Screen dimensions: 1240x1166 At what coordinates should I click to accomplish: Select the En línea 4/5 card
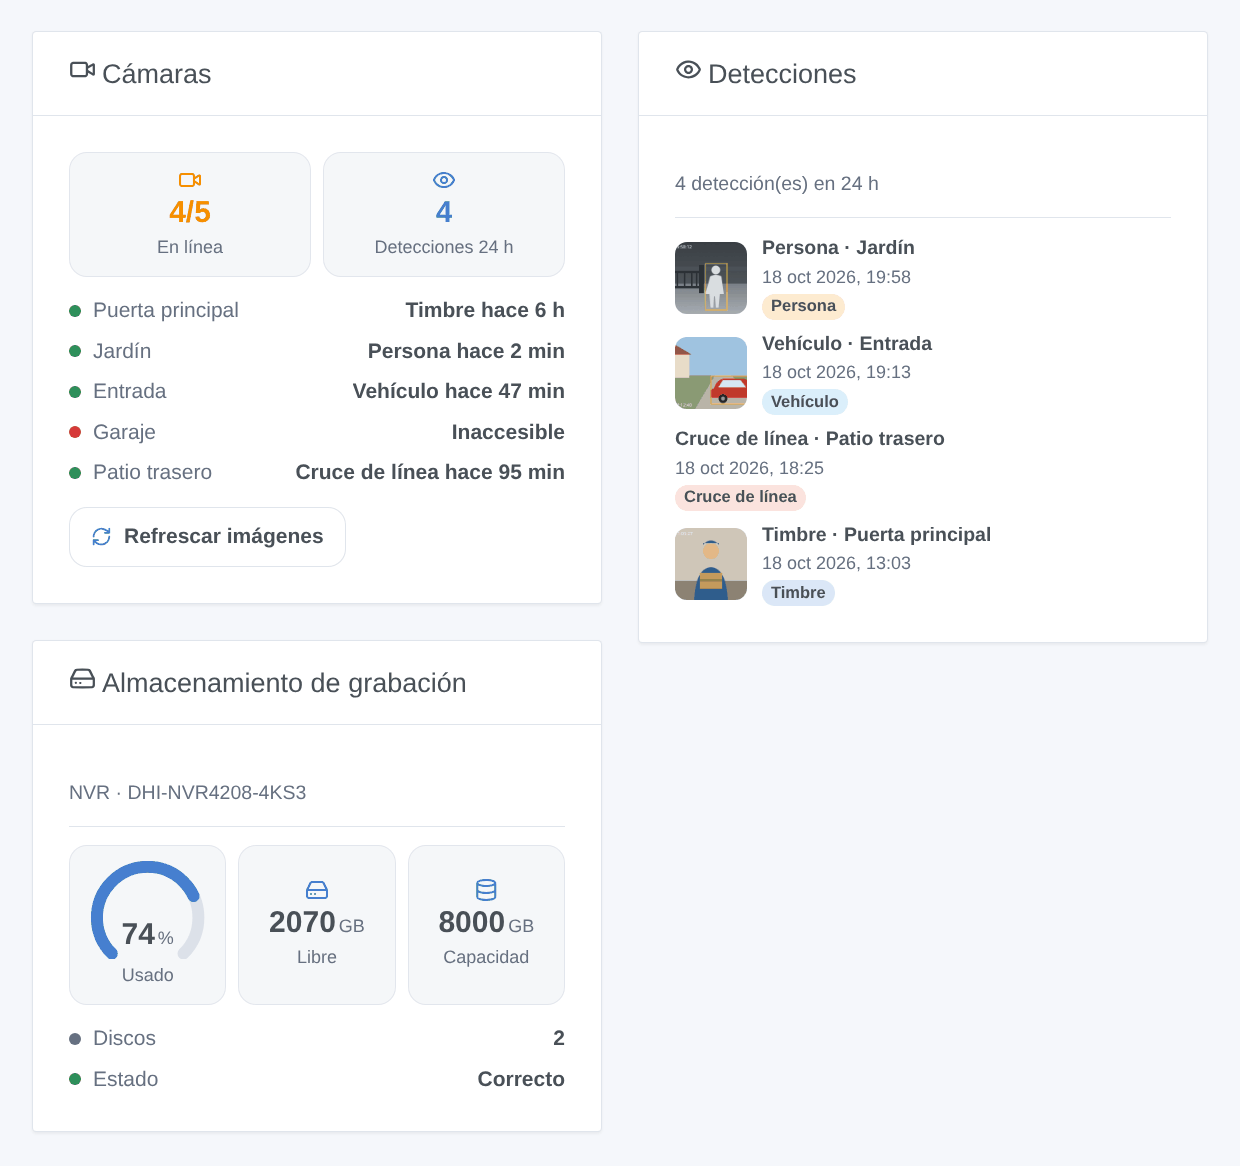[190, 214]
